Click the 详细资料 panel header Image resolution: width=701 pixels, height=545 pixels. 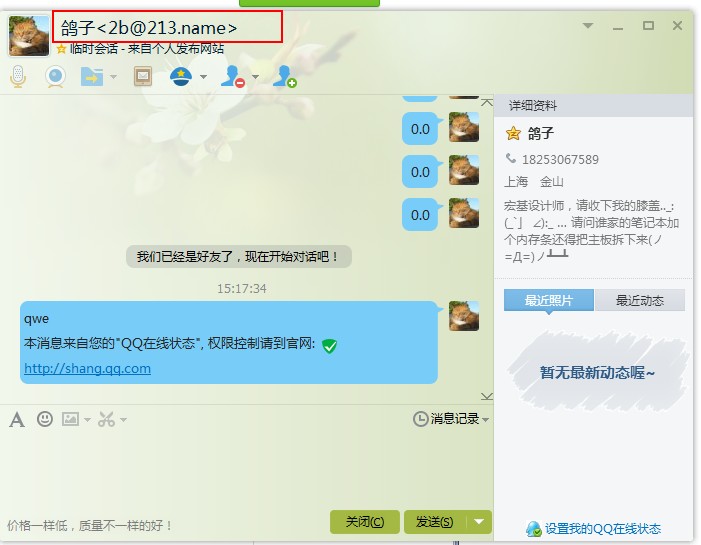click(x=593, y=106)
